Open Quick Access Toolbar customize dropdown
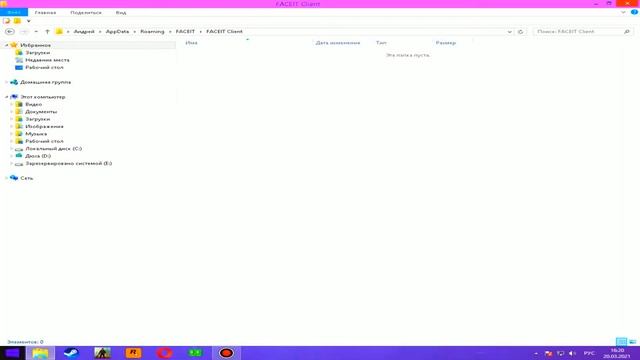The width and height of the screenshot is (640, 360). coord(29,21)
